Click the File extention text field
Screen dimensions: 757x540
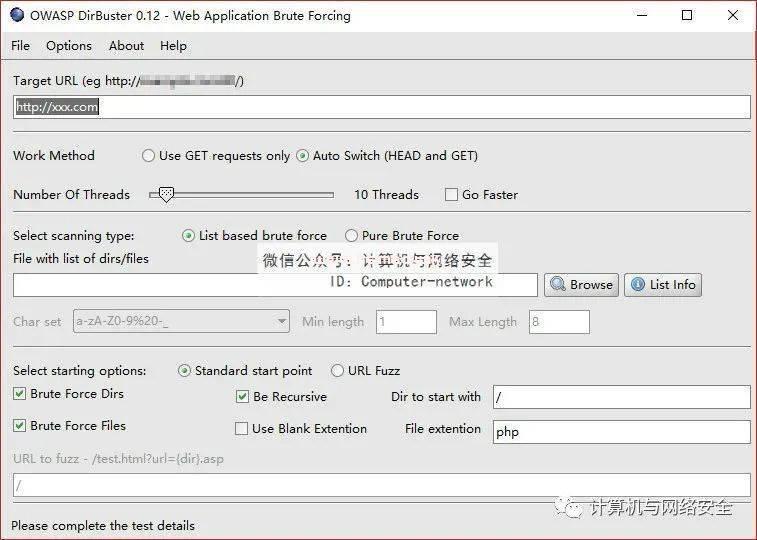[620, 432]
